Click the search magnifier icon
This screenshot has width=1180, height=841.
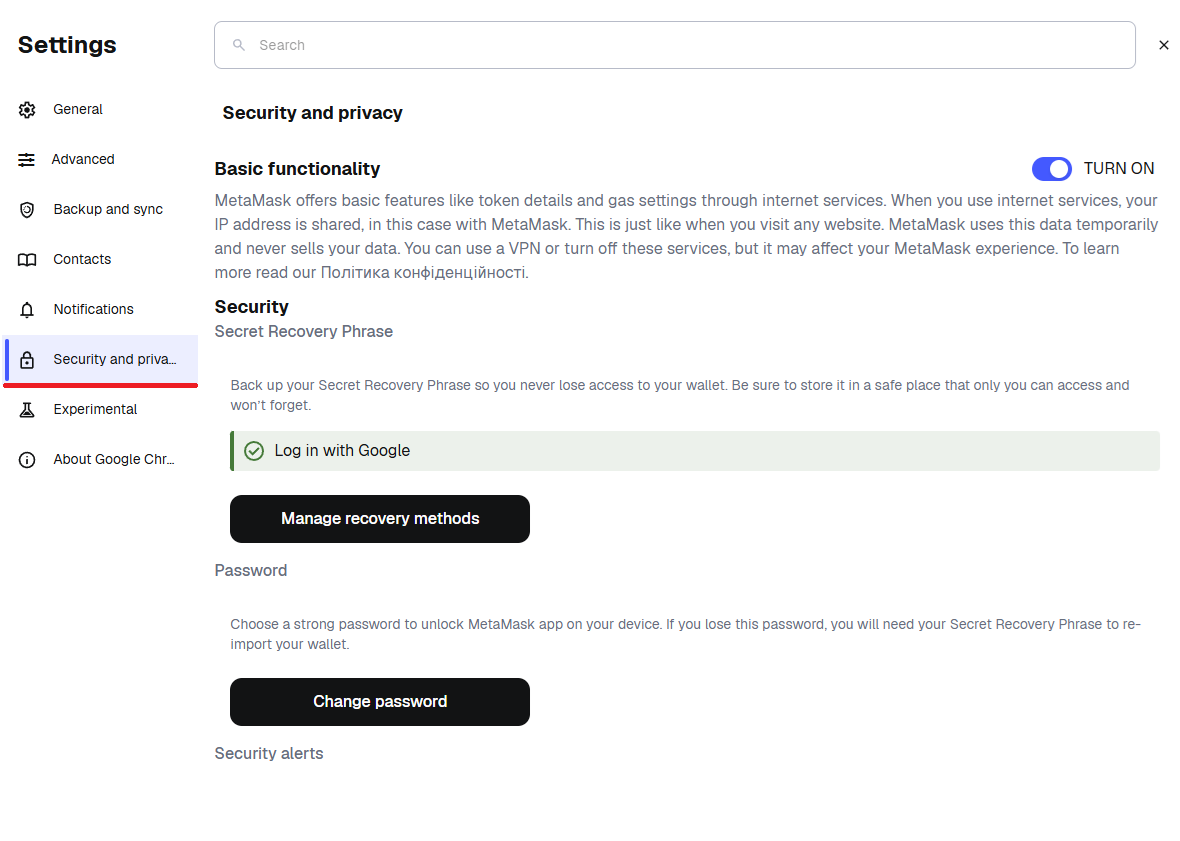238,45
